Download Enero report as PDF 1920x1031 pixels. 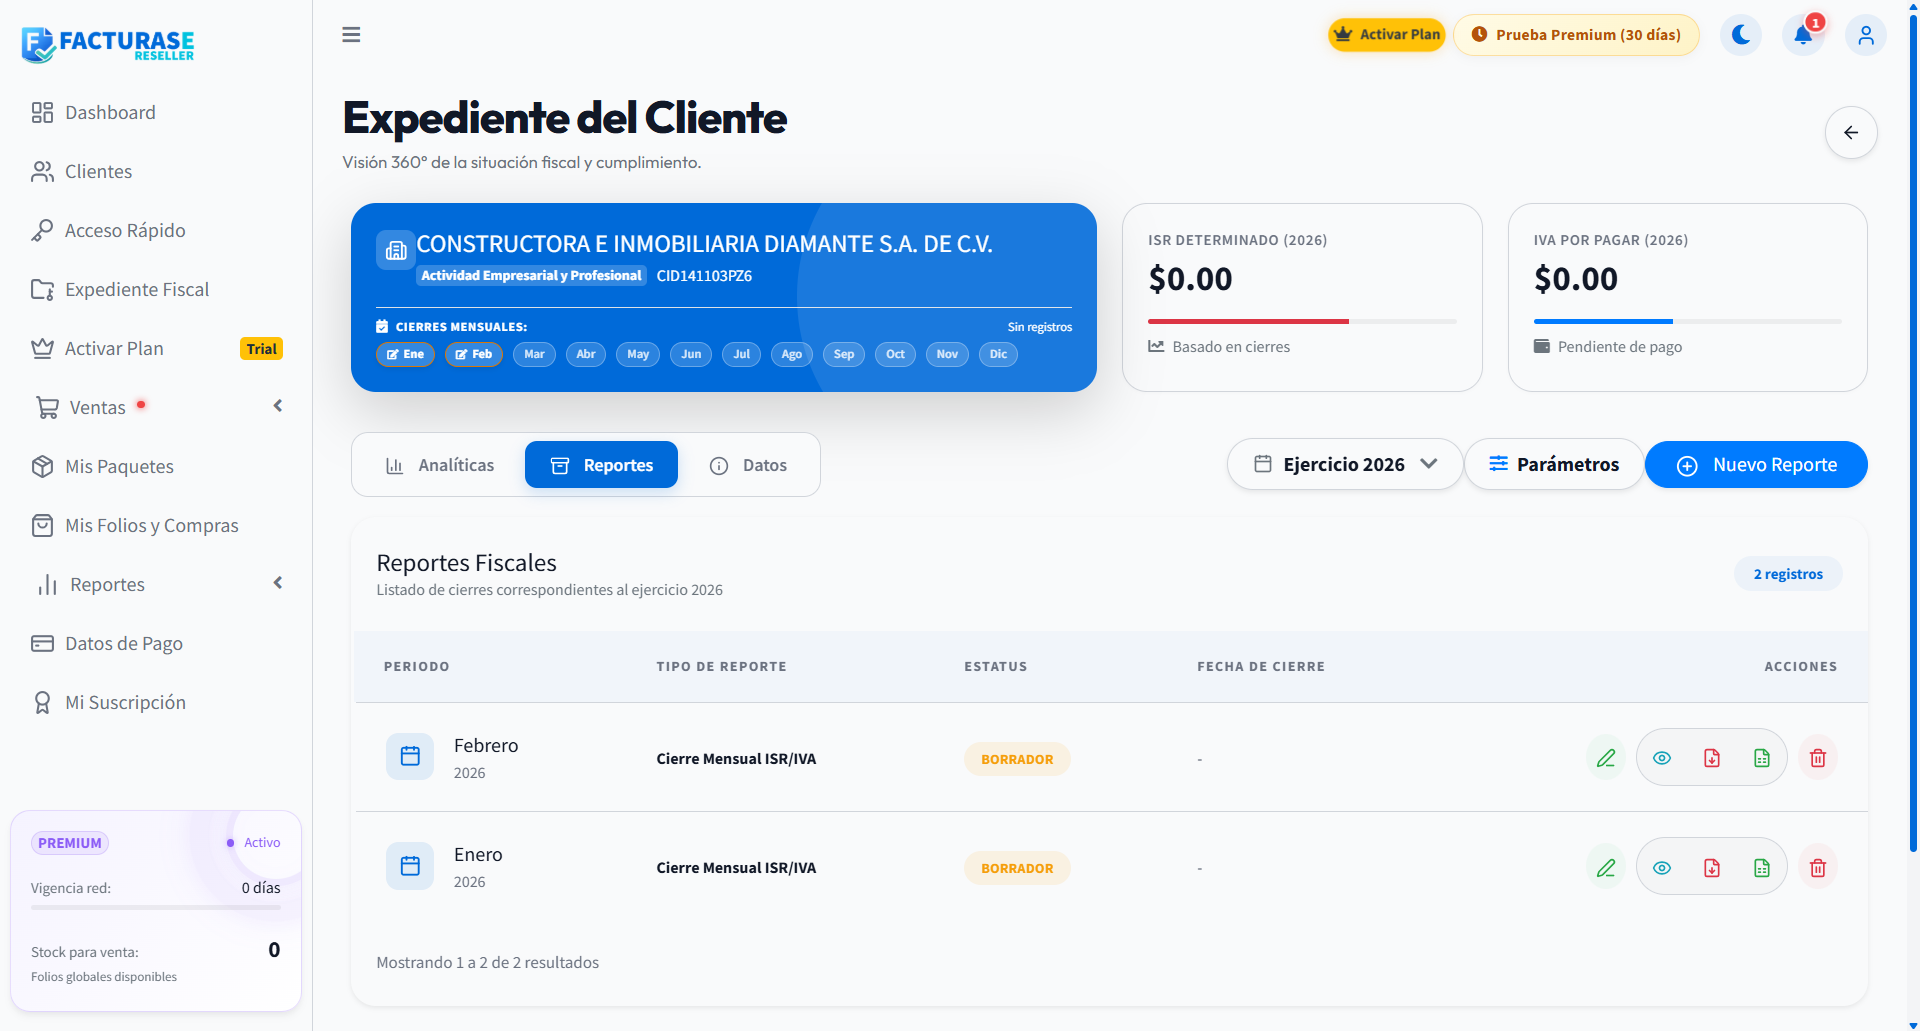[x=1712, y=867]
